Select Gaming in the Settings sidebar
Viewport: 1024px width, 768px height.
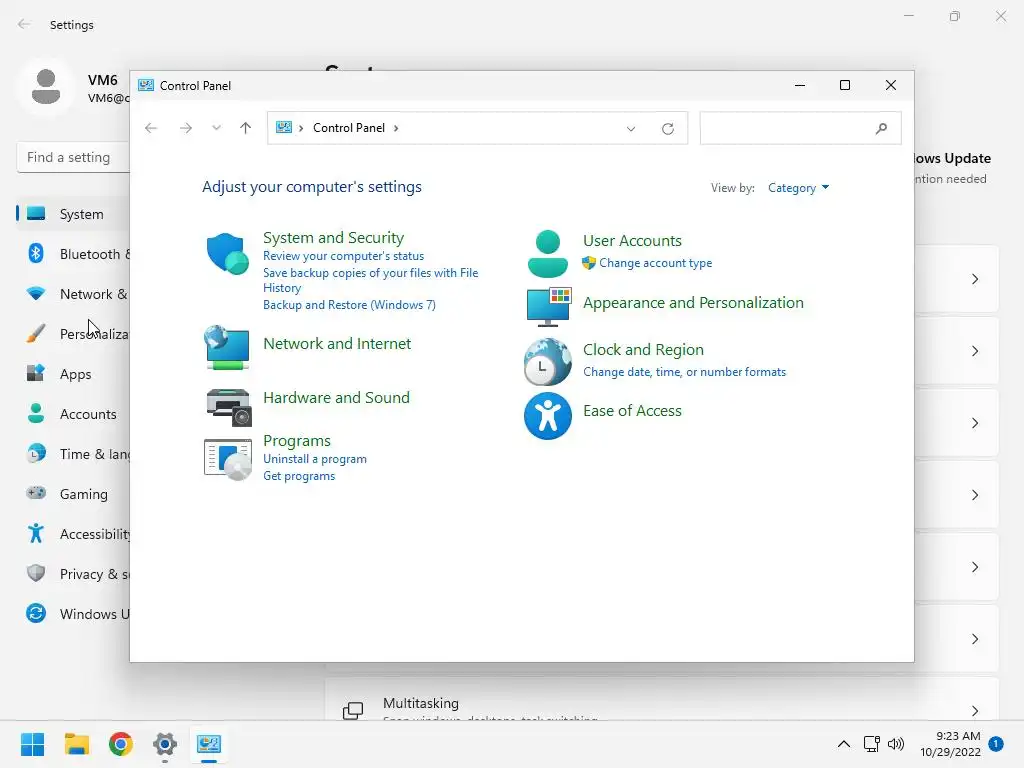click(73, 494)
